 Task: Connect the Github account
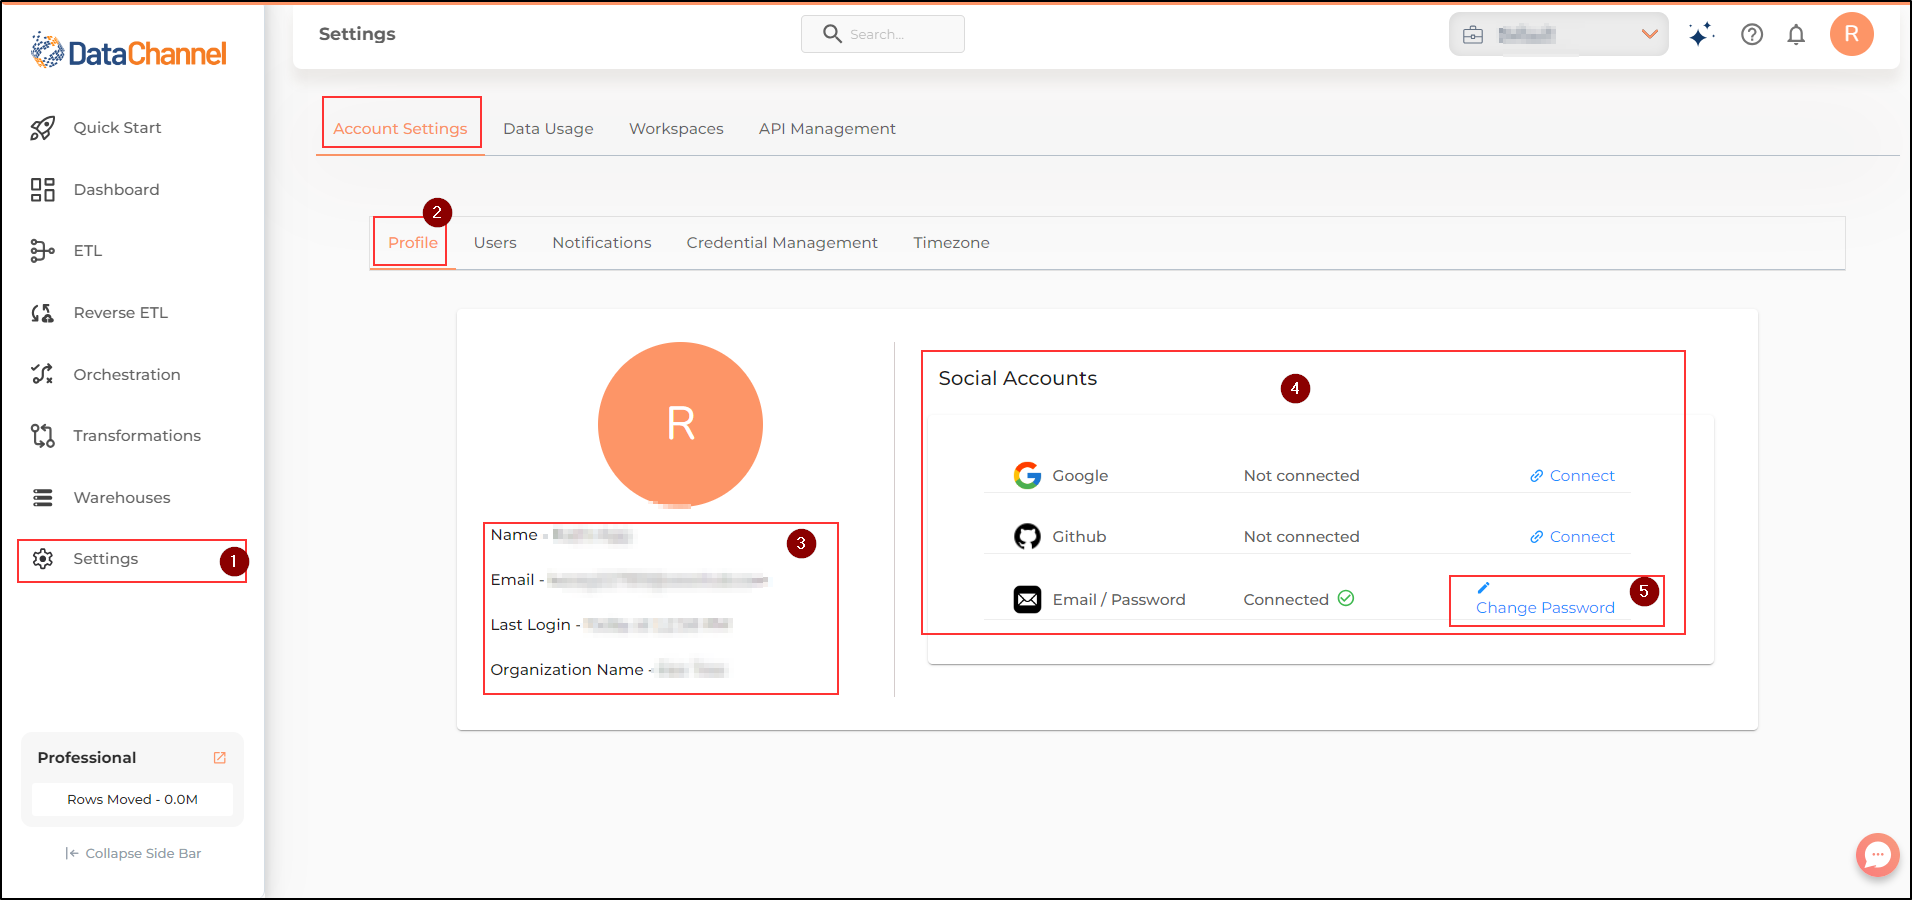[x=1572, y=537]
